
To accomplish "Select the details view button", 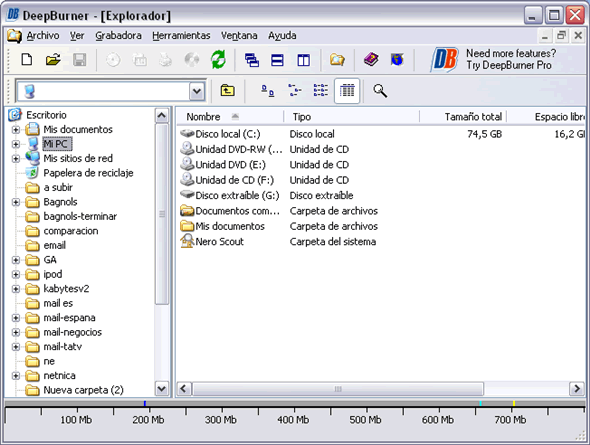I will tap(347, 90).
